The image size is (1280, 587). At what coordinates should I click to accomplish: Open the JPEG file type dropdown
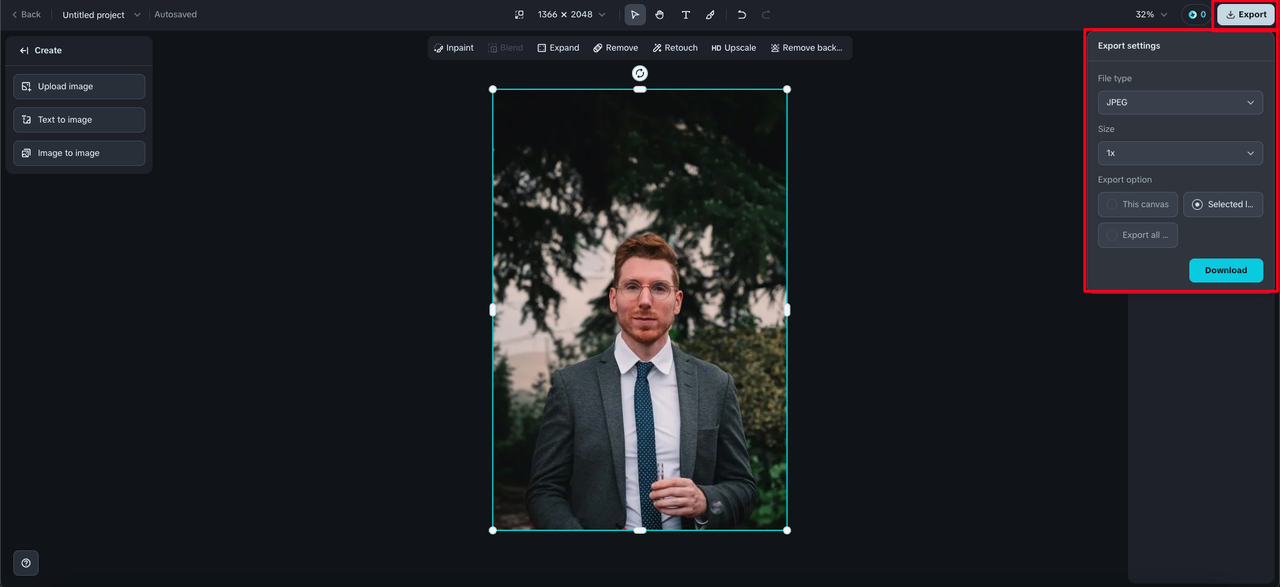click(1180, 102)
